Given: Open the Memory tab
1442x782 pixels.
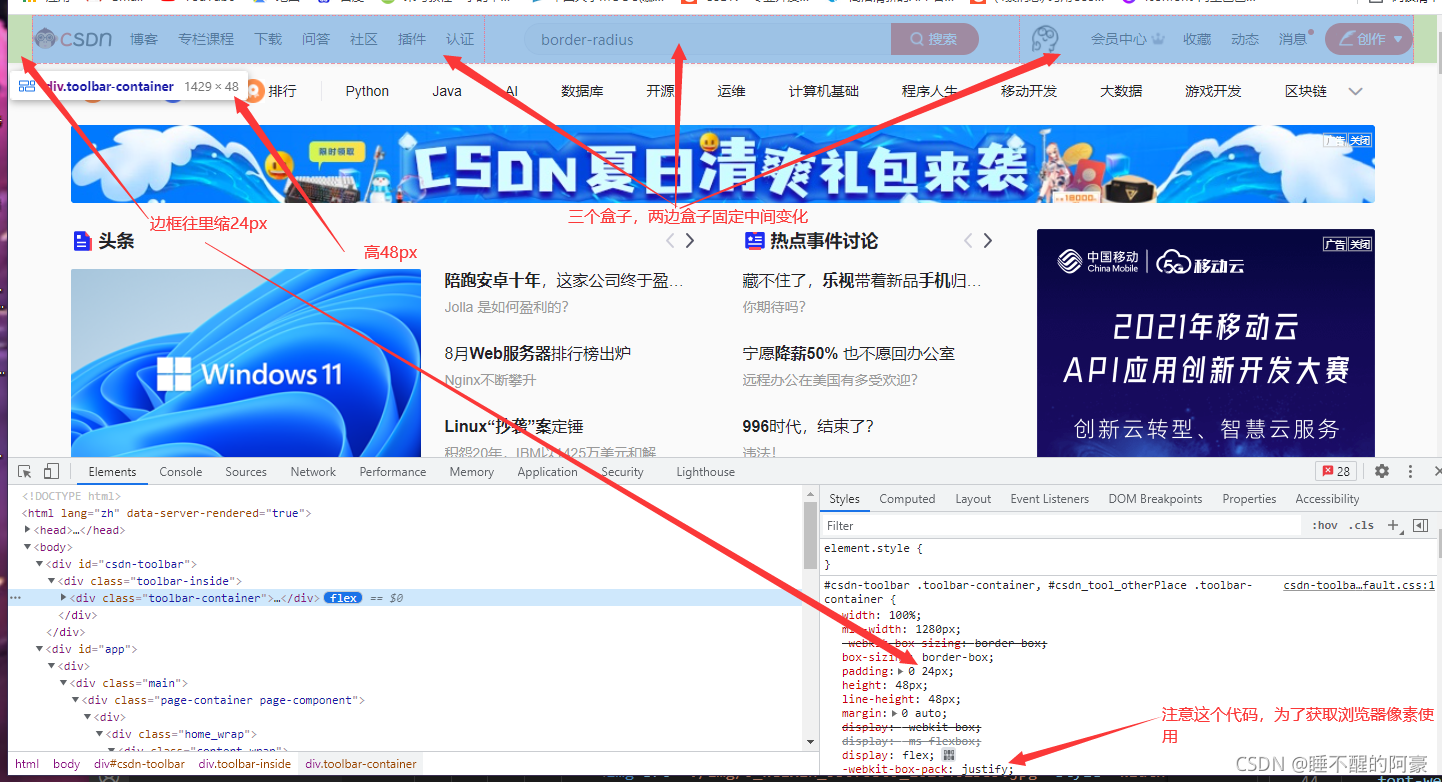Looking at the screenshot, I should pyautogui.click(x=472, y=472).
